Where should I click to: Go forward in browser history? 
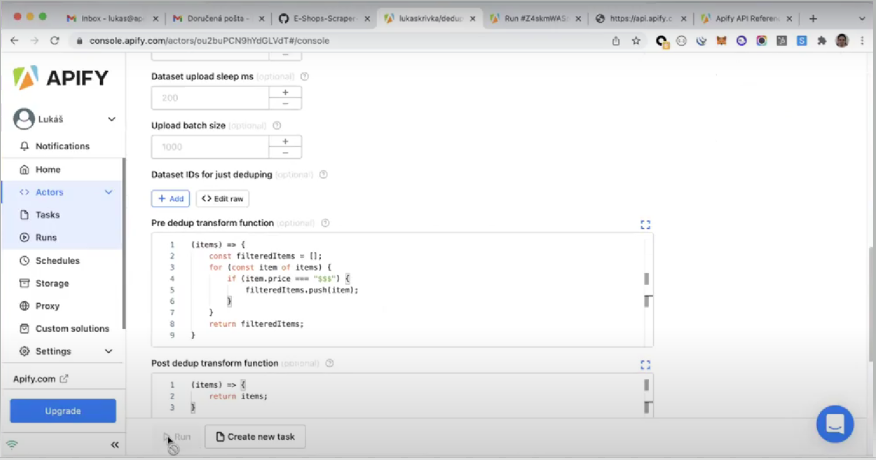pos(35,41)
